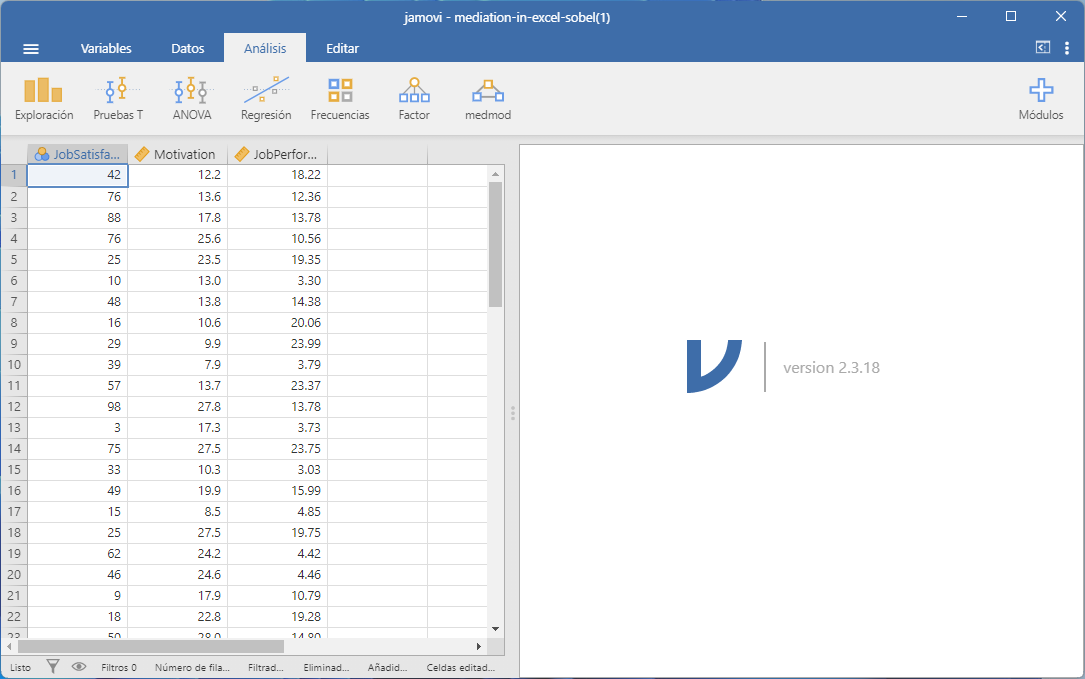
Task: Hide the results panel with the collapse icon
Action: pos(1042,48)
